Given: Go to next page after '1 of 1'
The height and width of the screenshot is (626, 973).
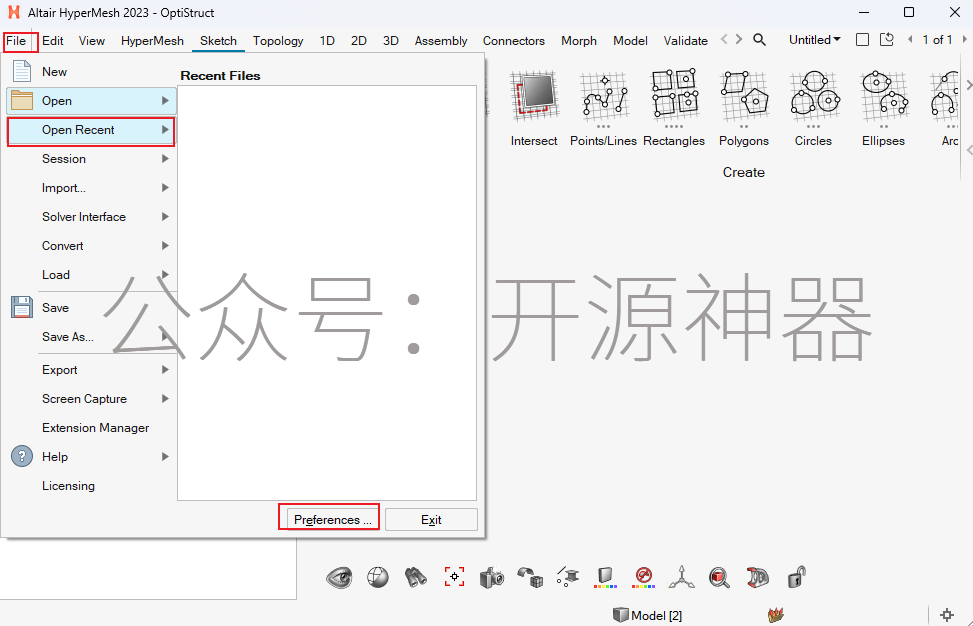Looking at the screenshot, I should click(964, 40).
